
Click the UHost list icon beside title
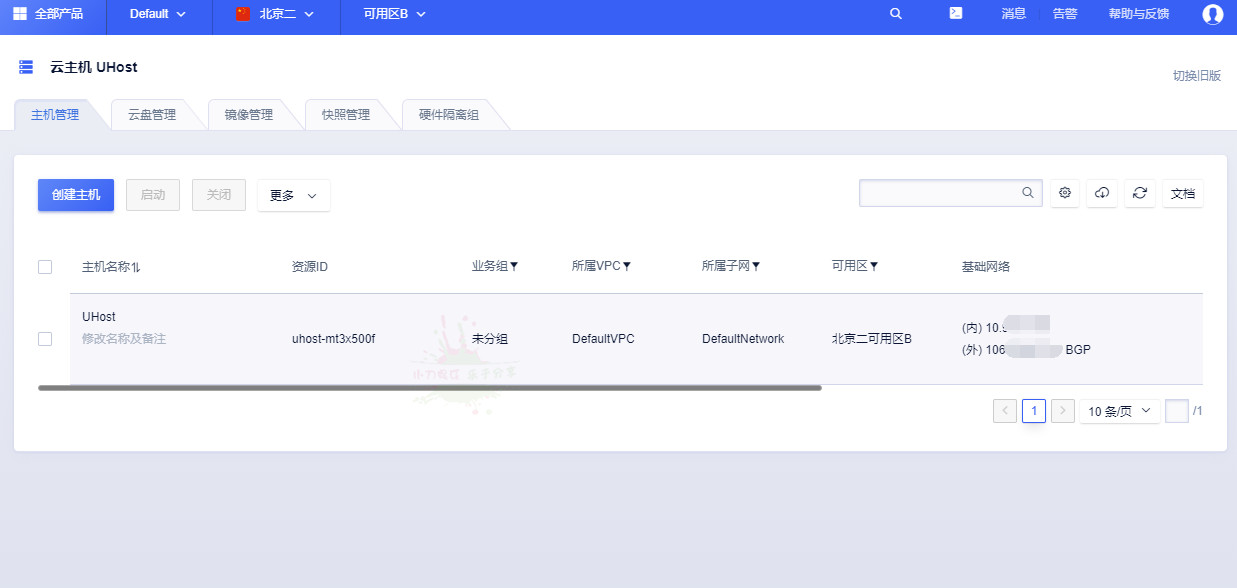[x=26, y=67]
